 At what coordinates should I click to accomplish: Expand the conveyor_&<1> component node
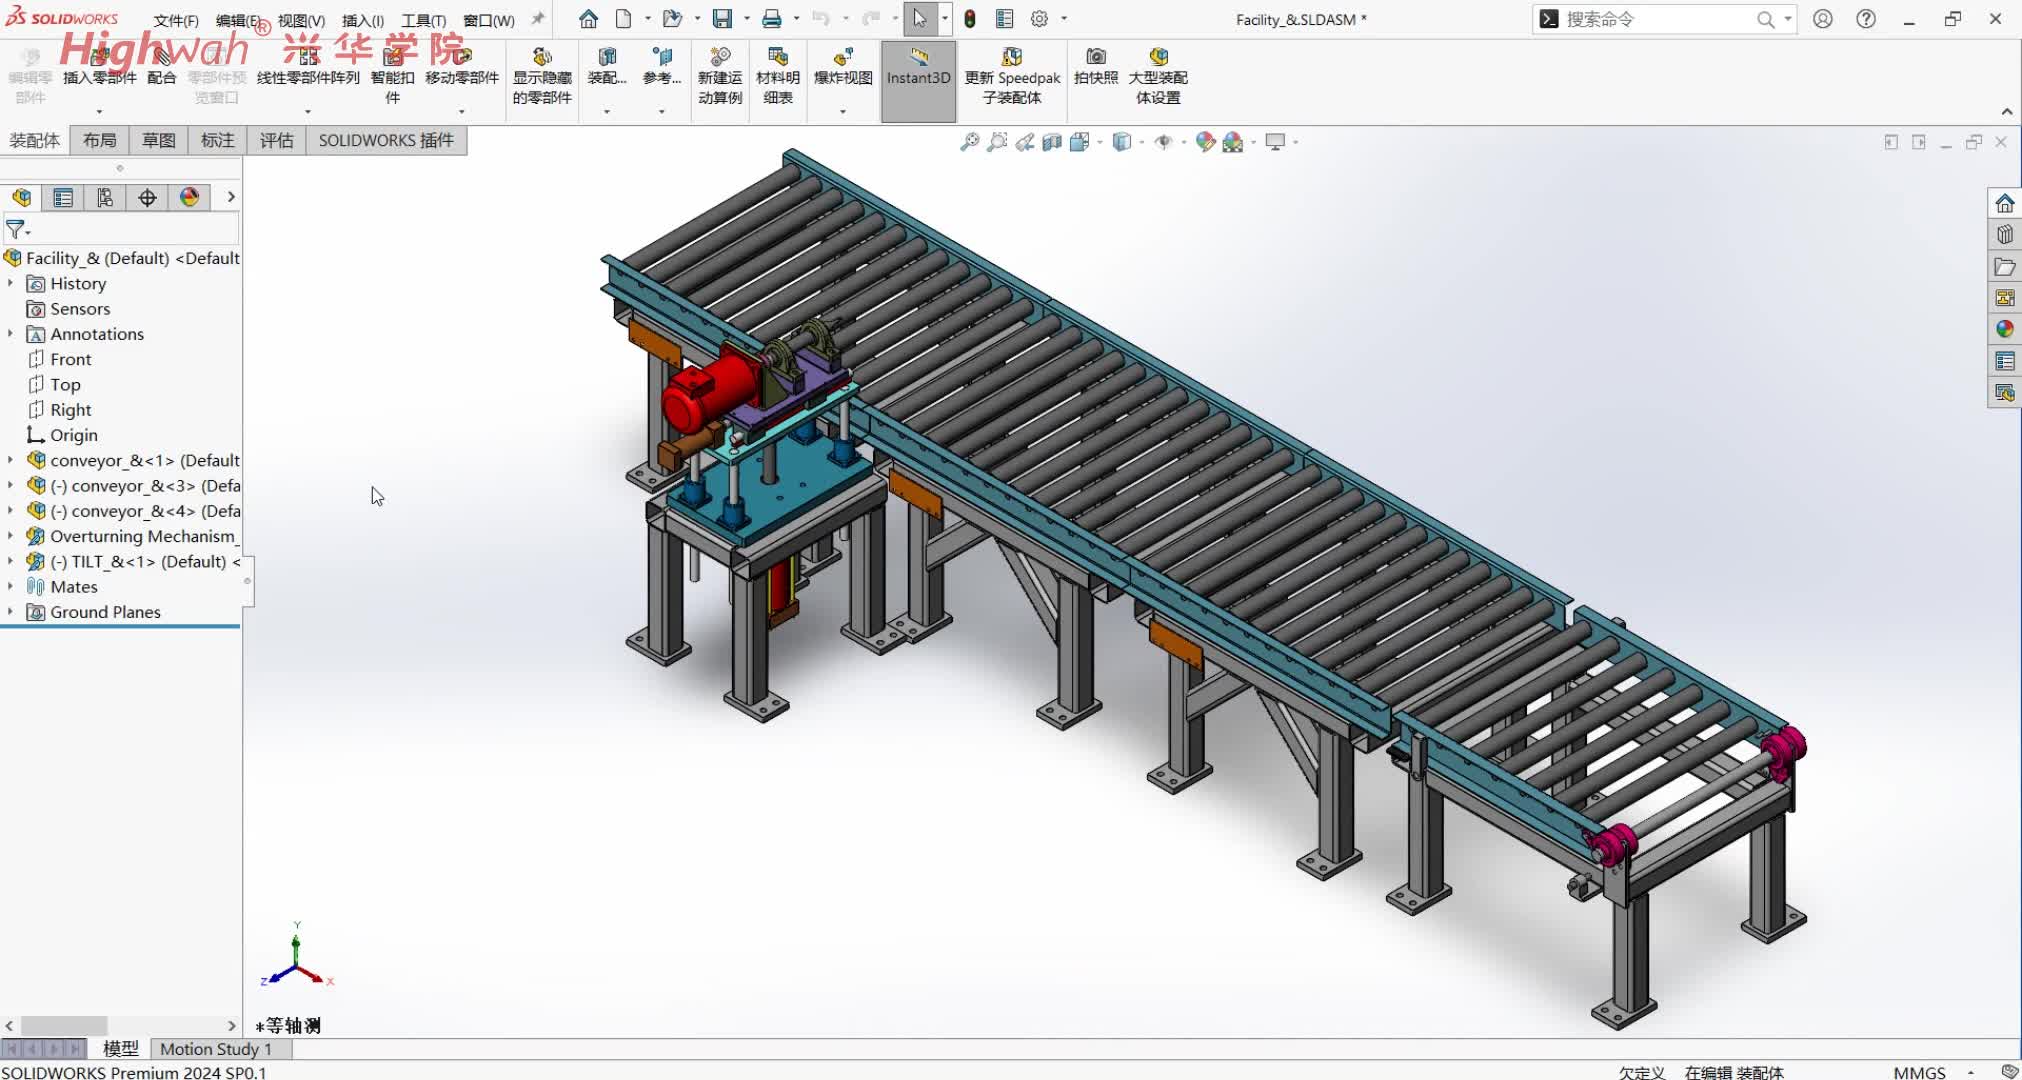(x=11, y=460)
